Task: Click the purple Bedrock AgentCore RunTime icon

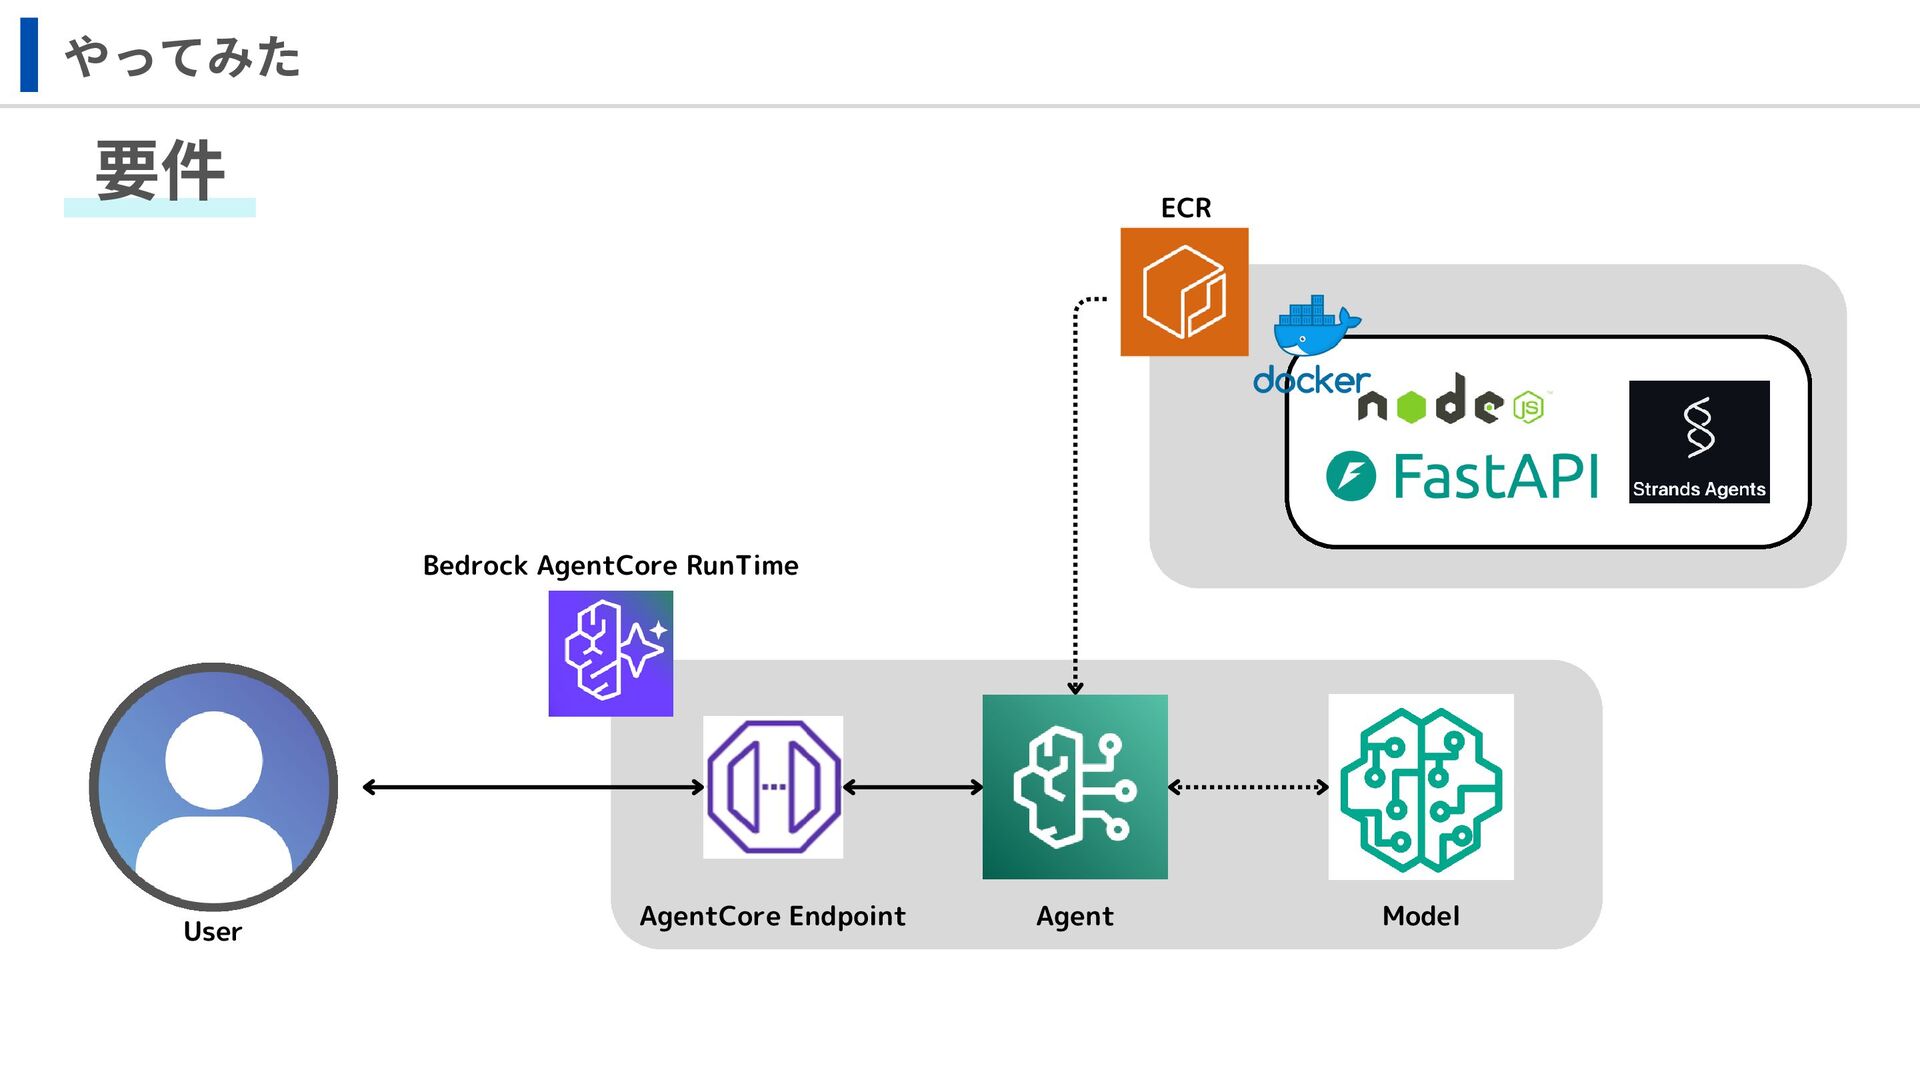Action: (x=610, y=653)
